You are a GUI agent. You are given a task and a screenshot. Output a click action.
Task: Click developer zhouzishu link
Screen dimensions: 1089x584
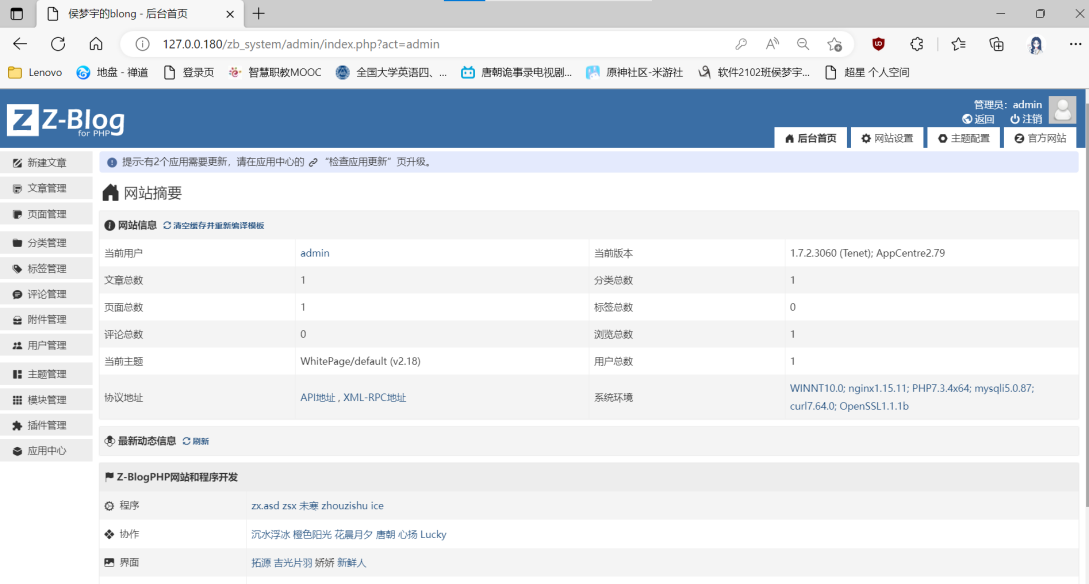344,506
